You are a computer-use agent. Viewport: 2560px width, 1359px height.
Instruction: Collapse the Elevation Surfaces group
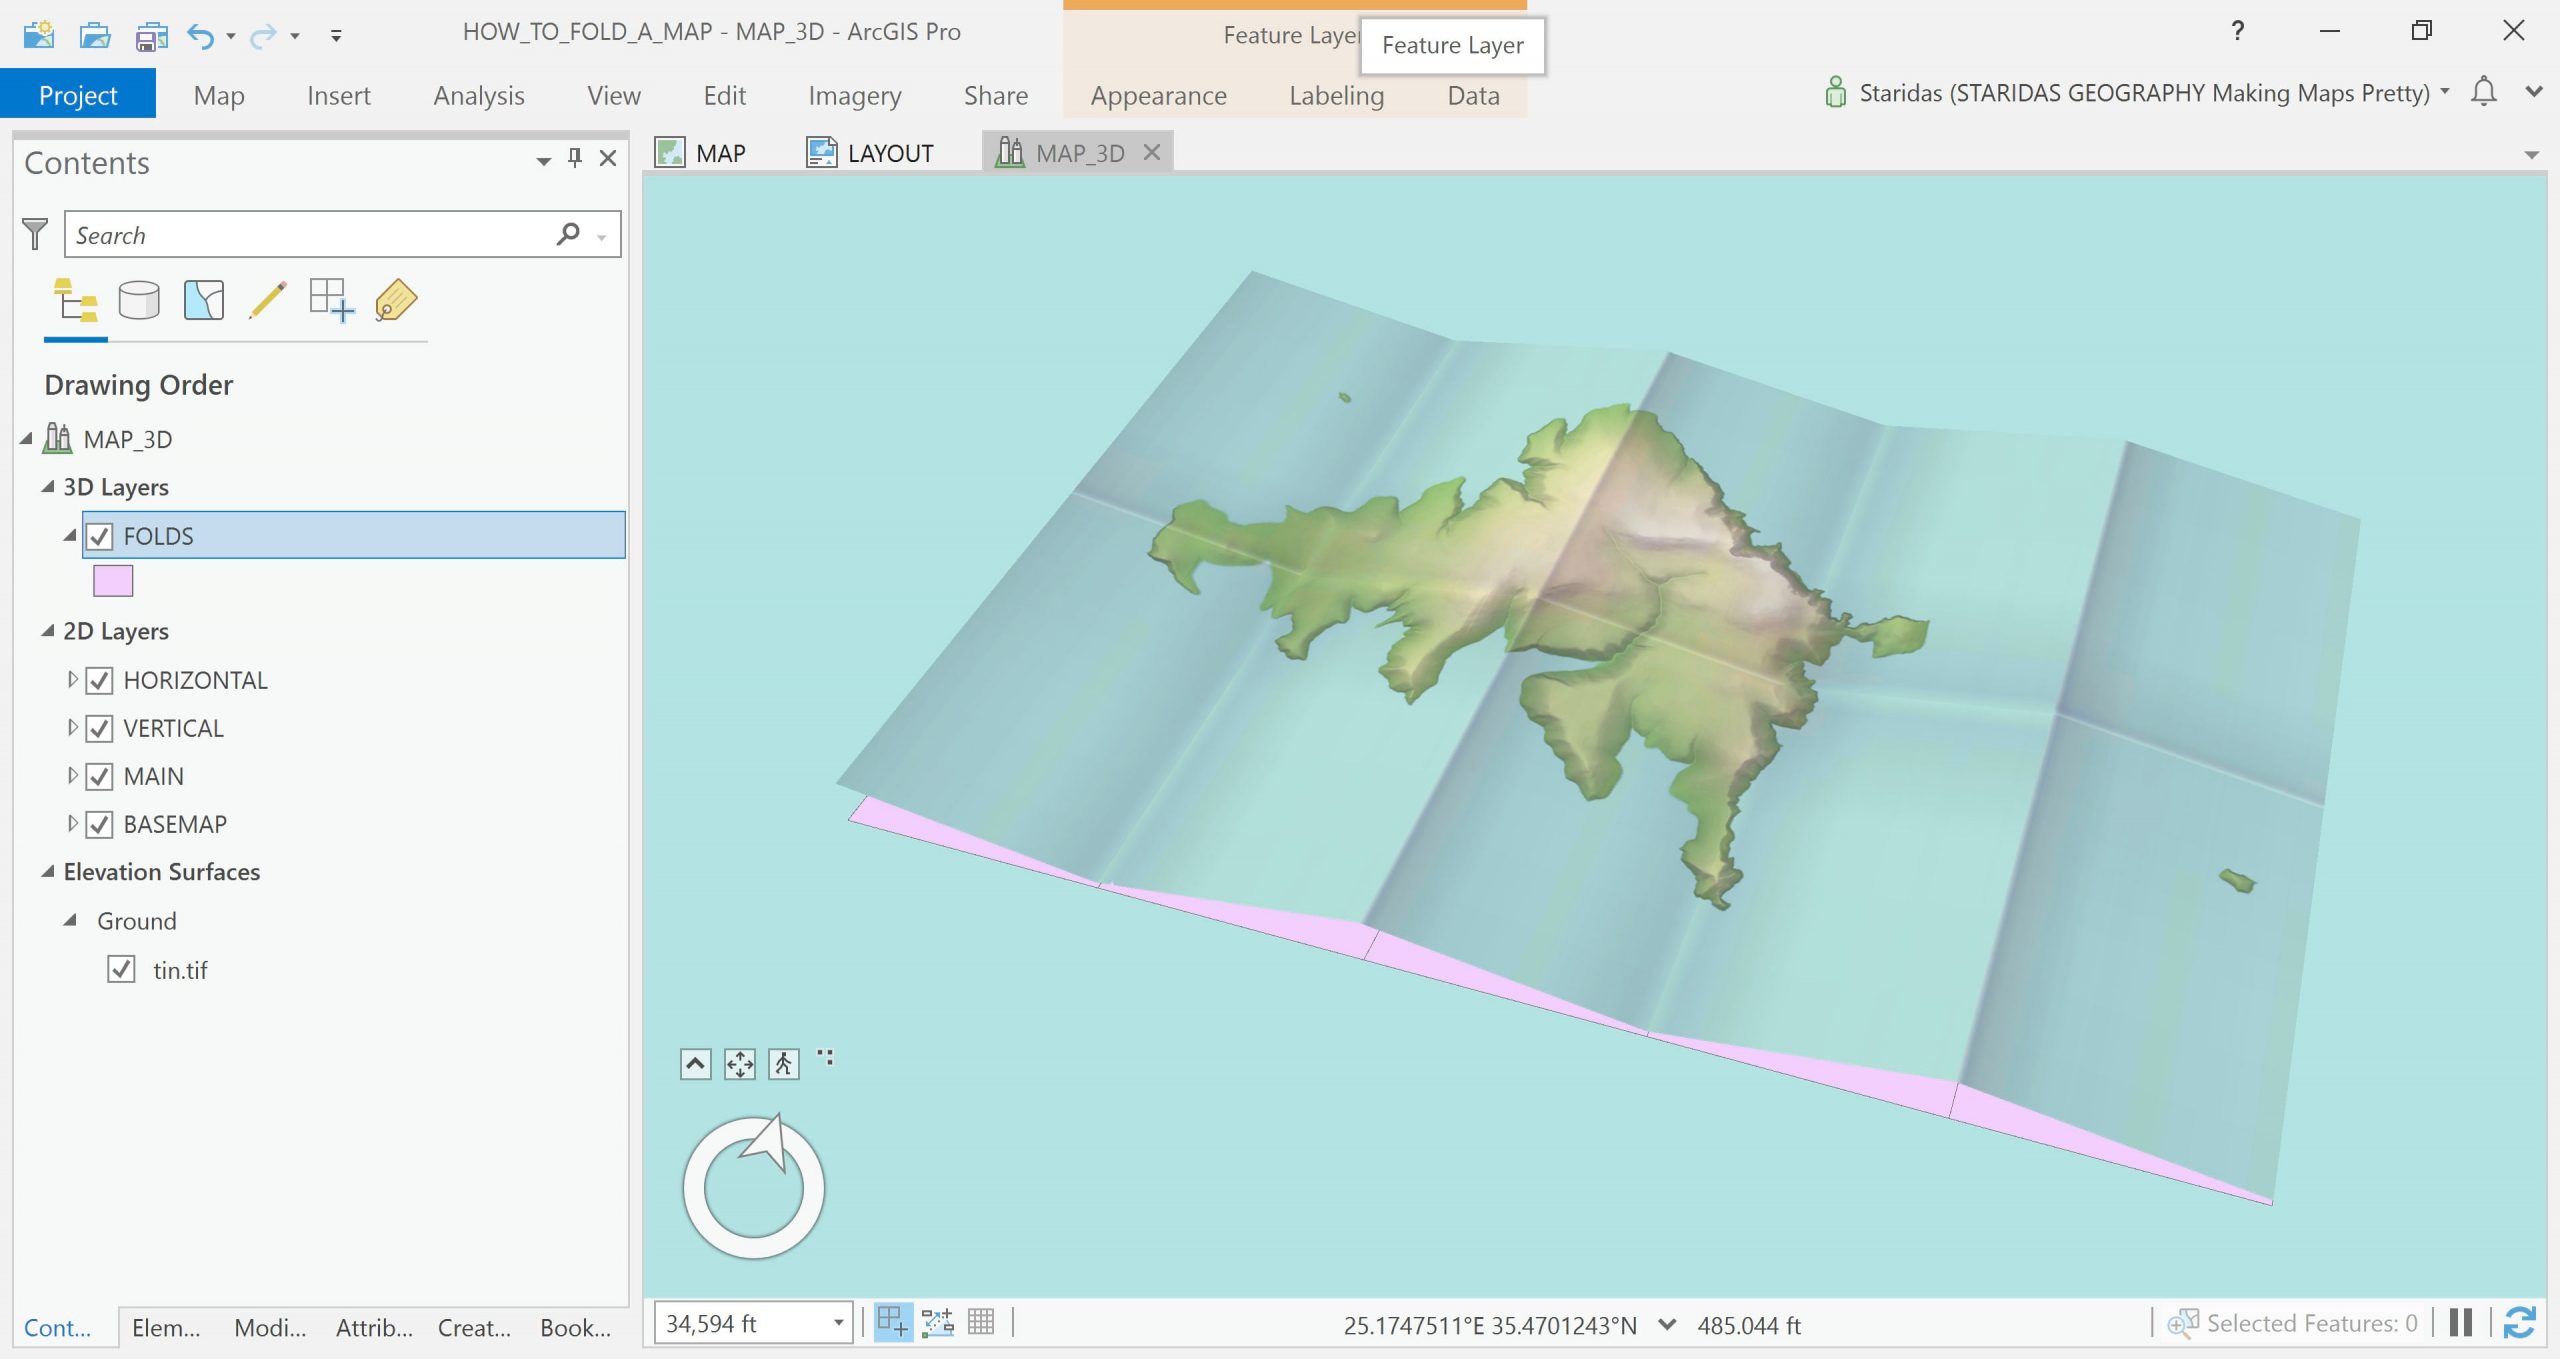click(x=47, y=872)
